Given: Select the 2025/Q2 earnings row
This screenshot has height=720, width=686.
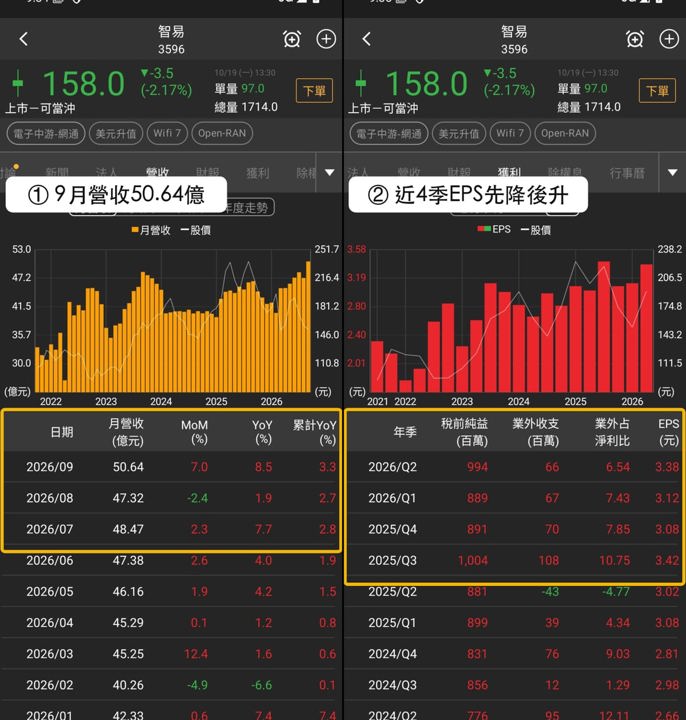Looking at the screenshot, I should (x=514, y=591).
